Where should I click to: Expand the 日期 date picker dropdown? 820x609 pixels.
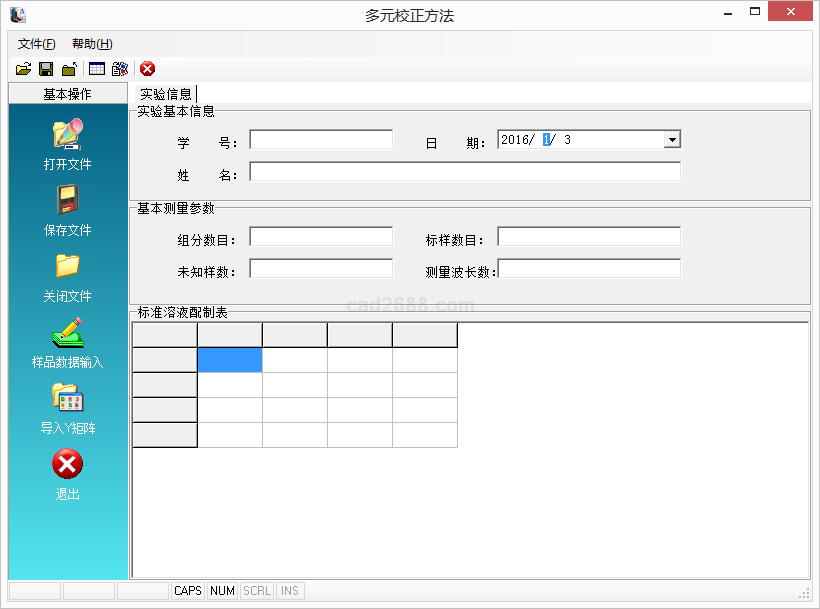672,140
